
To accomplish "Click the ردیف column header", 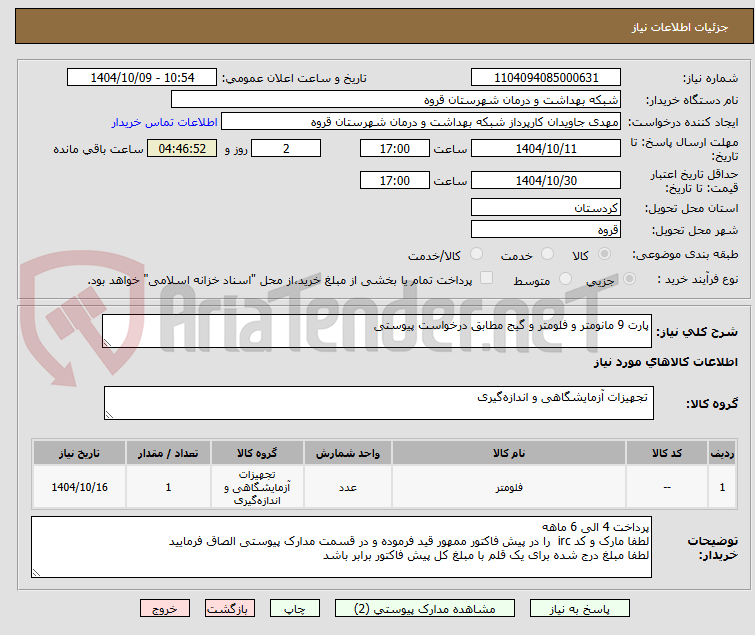I will point(722,453).
